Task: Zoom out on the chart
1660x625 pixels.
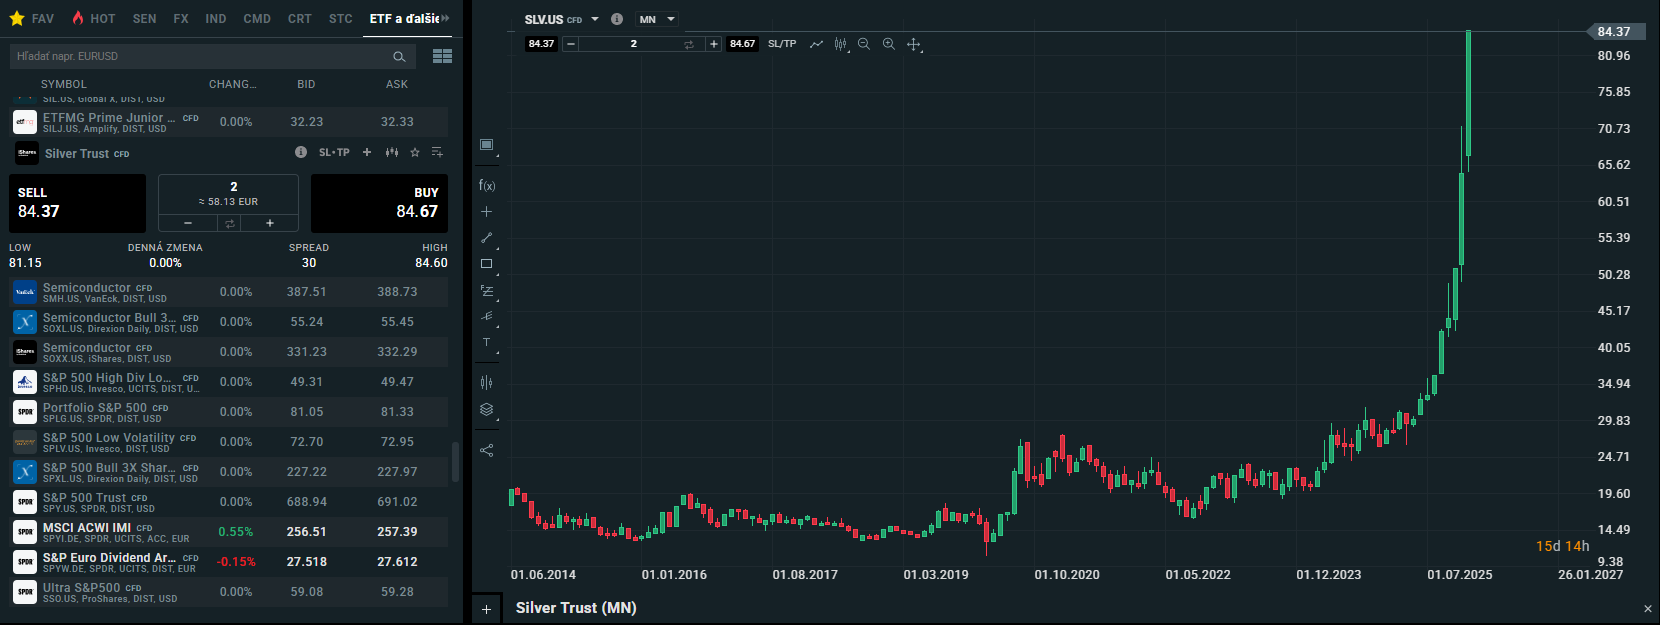Action: [x=864, y=44]
